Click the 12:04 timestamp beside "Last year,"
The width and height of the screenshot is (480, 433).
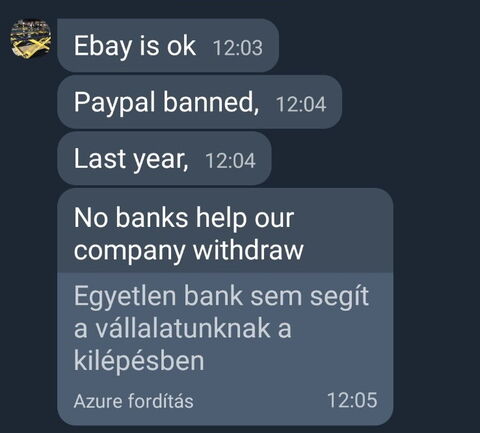click(x=230, y=160)
